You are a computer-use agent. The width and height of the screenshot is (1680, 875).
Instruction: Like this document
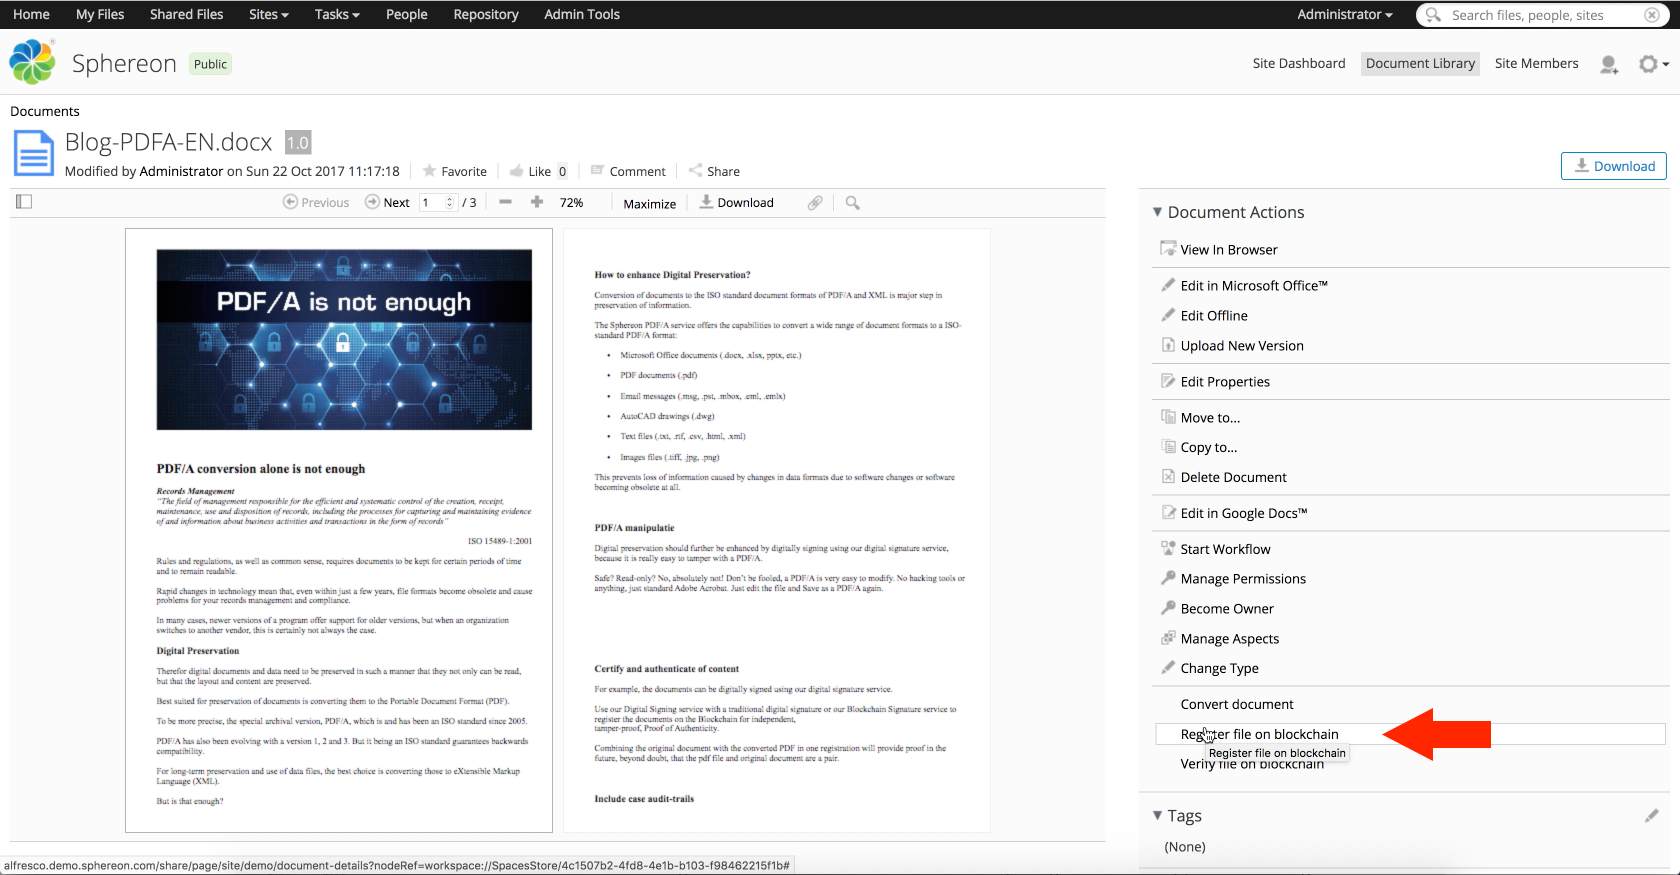tap(530, 171)
